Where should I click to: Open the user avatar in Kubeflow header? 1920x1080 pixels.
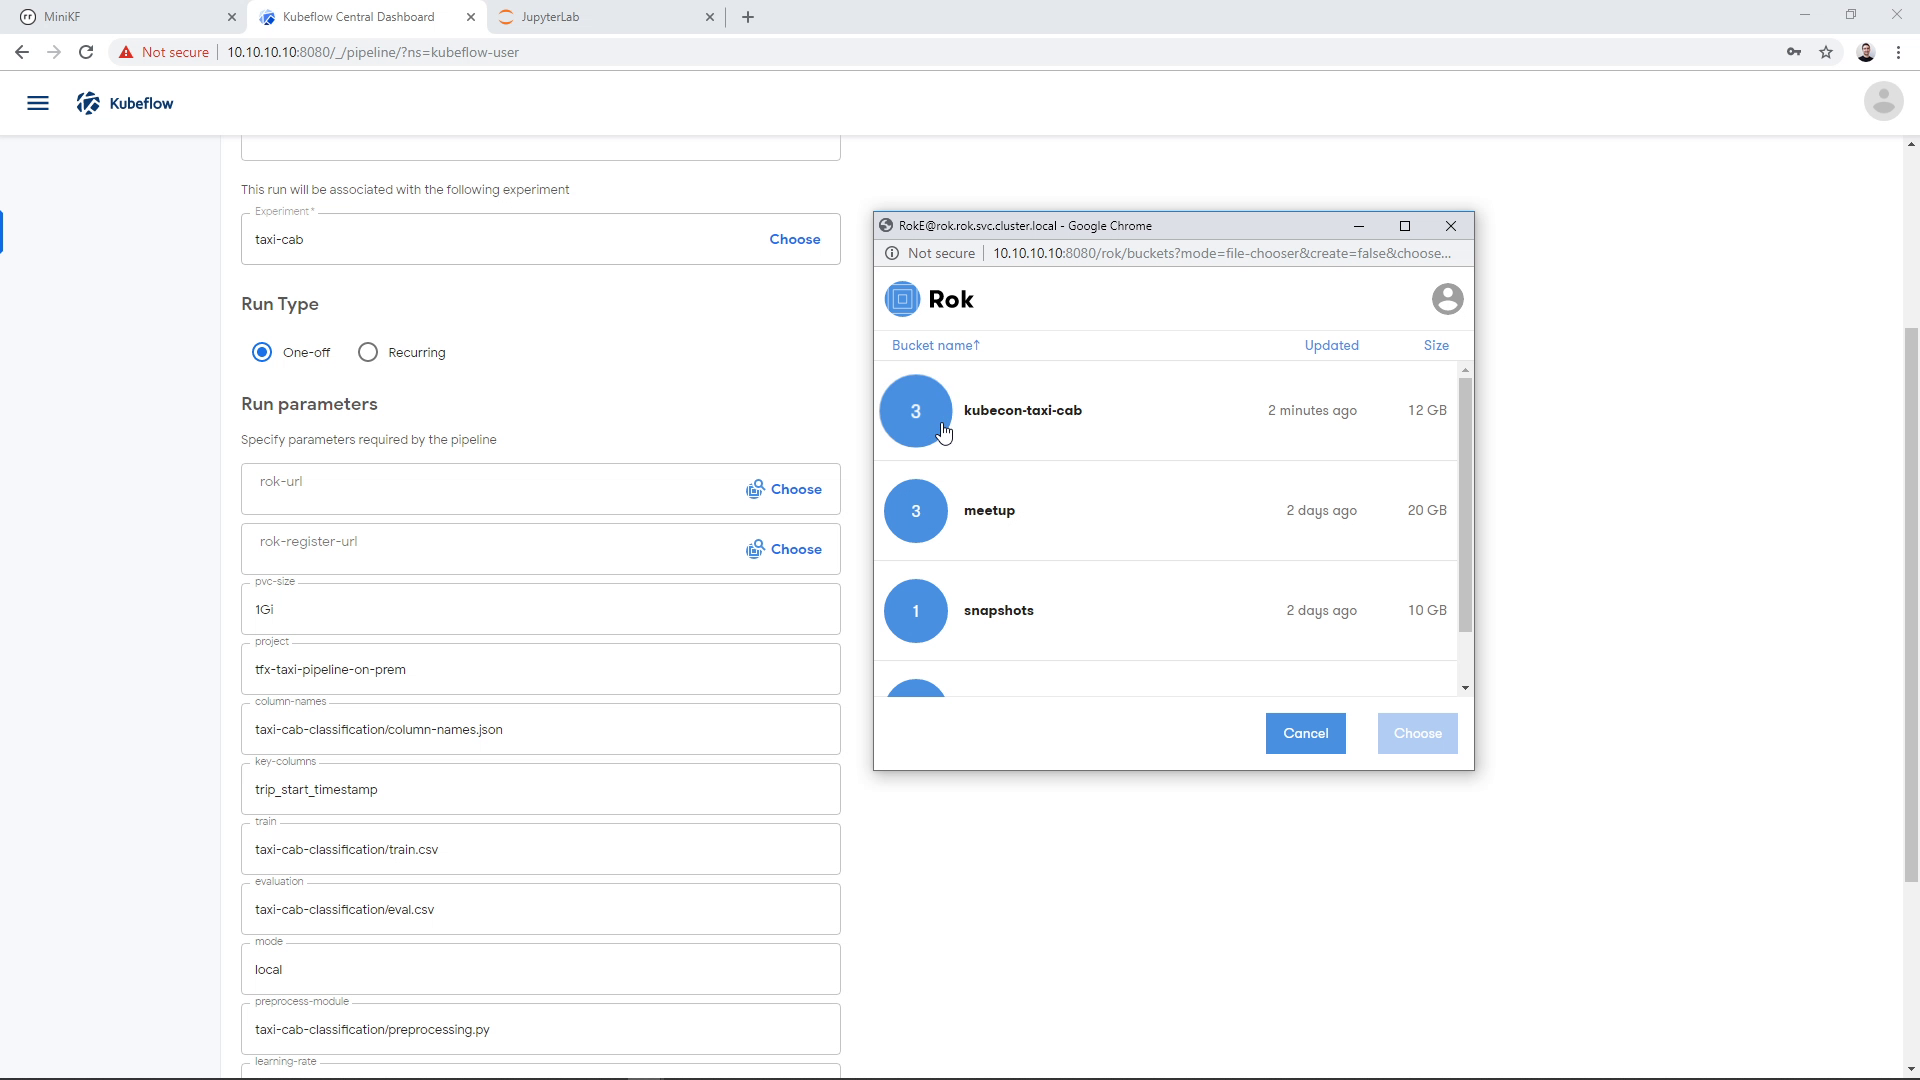(x=1883, y=101)
